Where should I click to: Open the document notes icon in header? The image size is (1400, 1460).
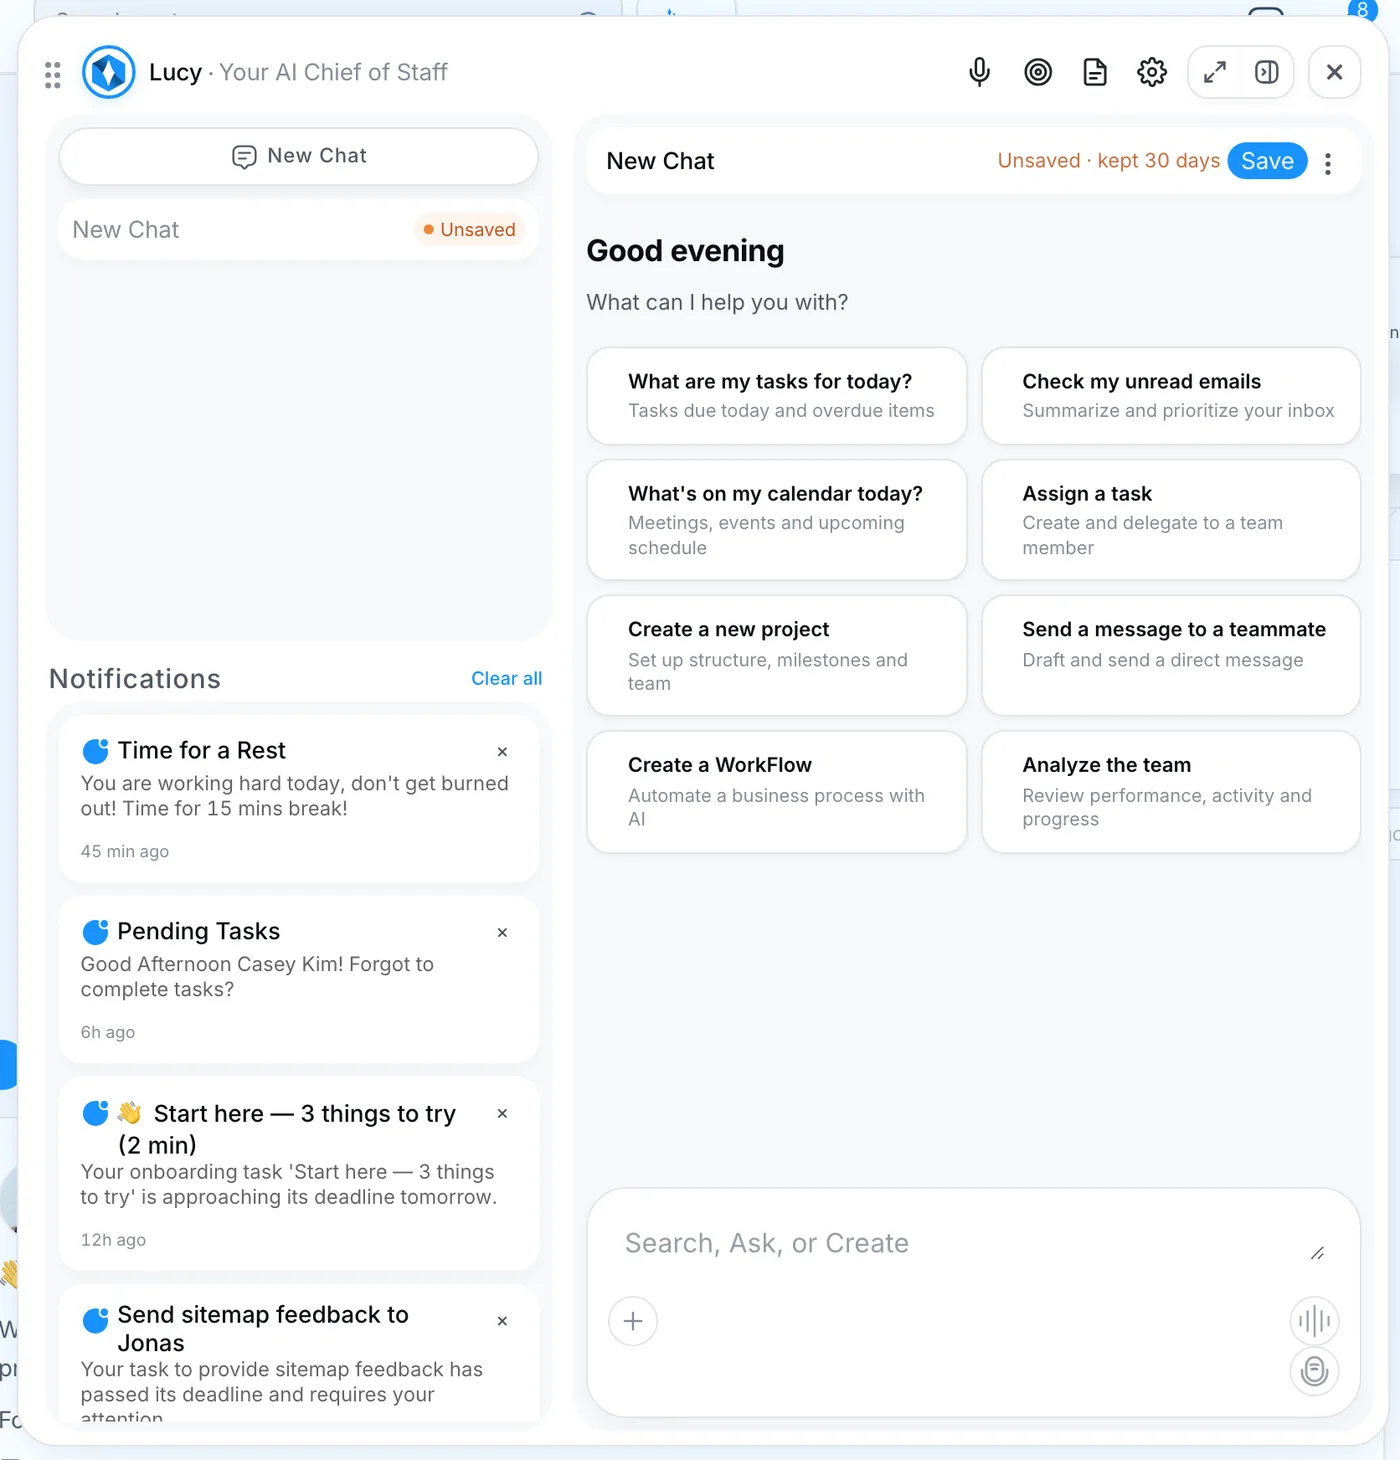click(x=1095, y=72)
